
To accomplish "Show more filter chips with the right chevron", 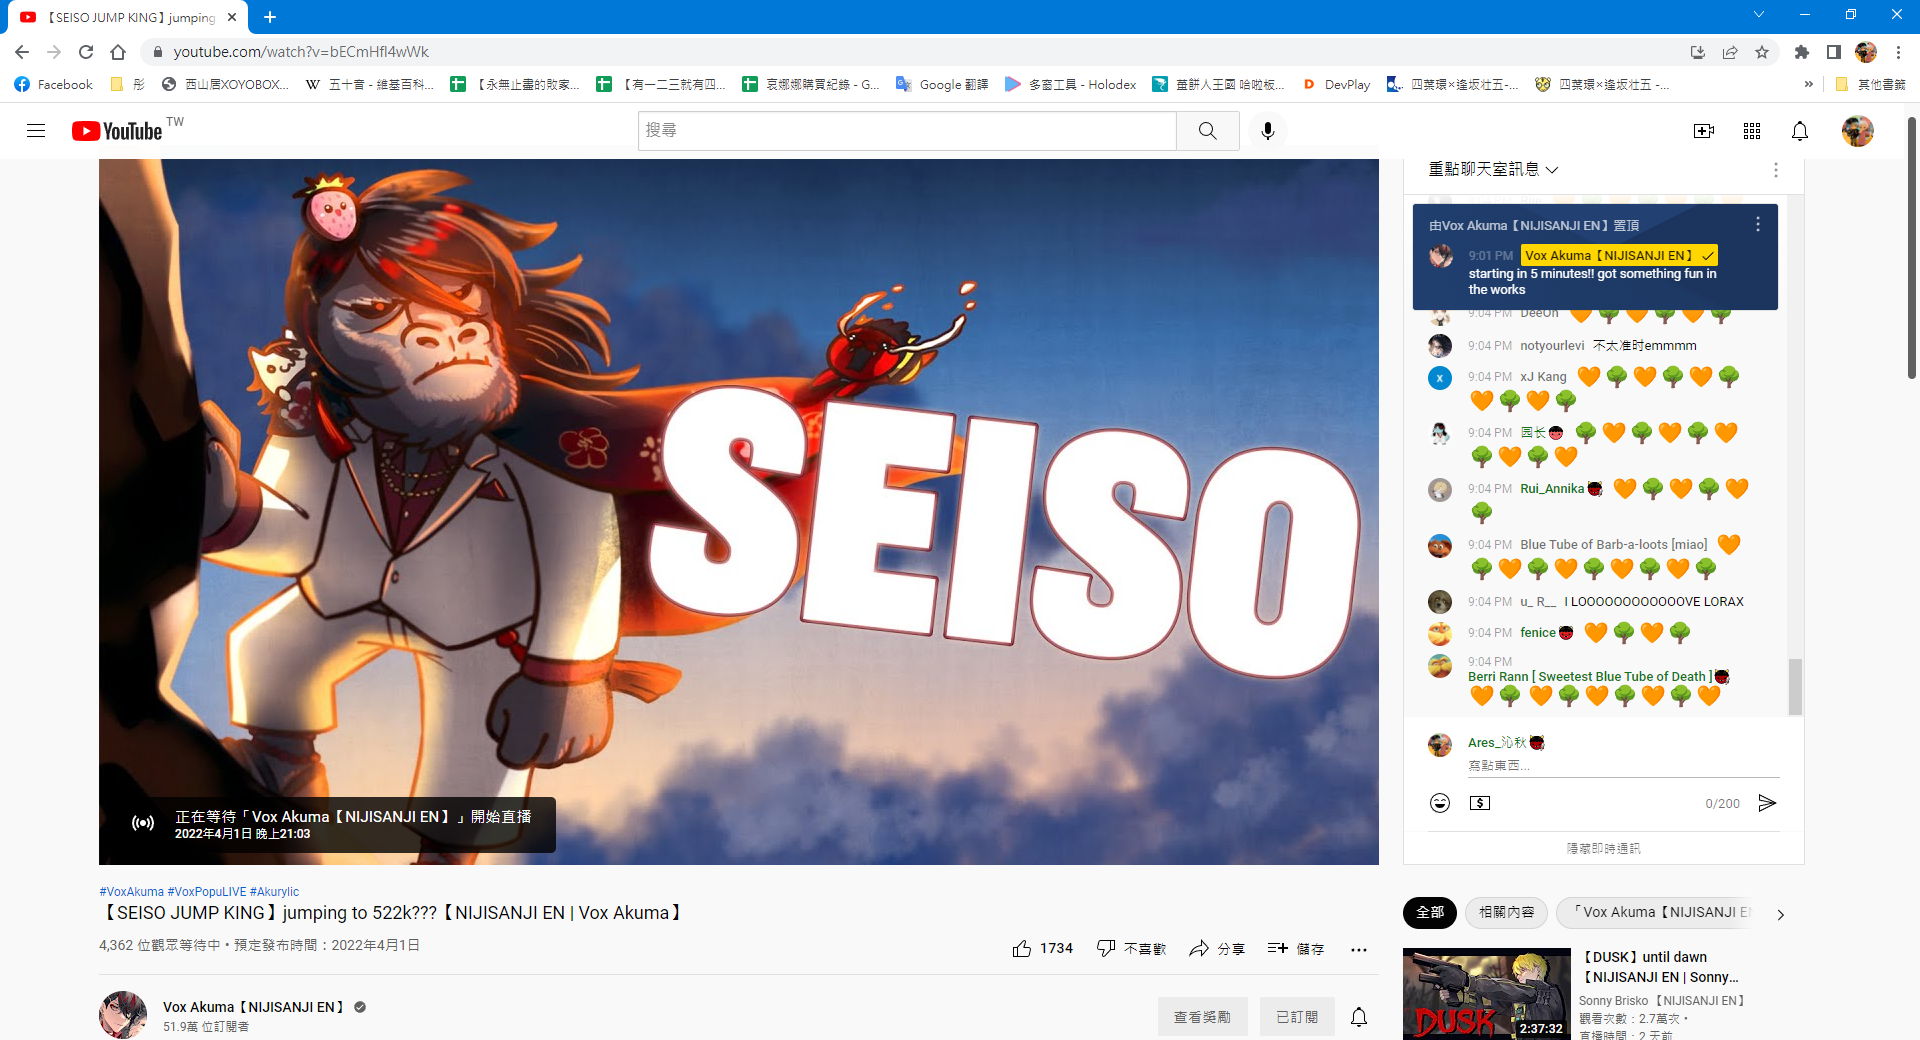I will pyautogui.click(x=1780, y=914).
